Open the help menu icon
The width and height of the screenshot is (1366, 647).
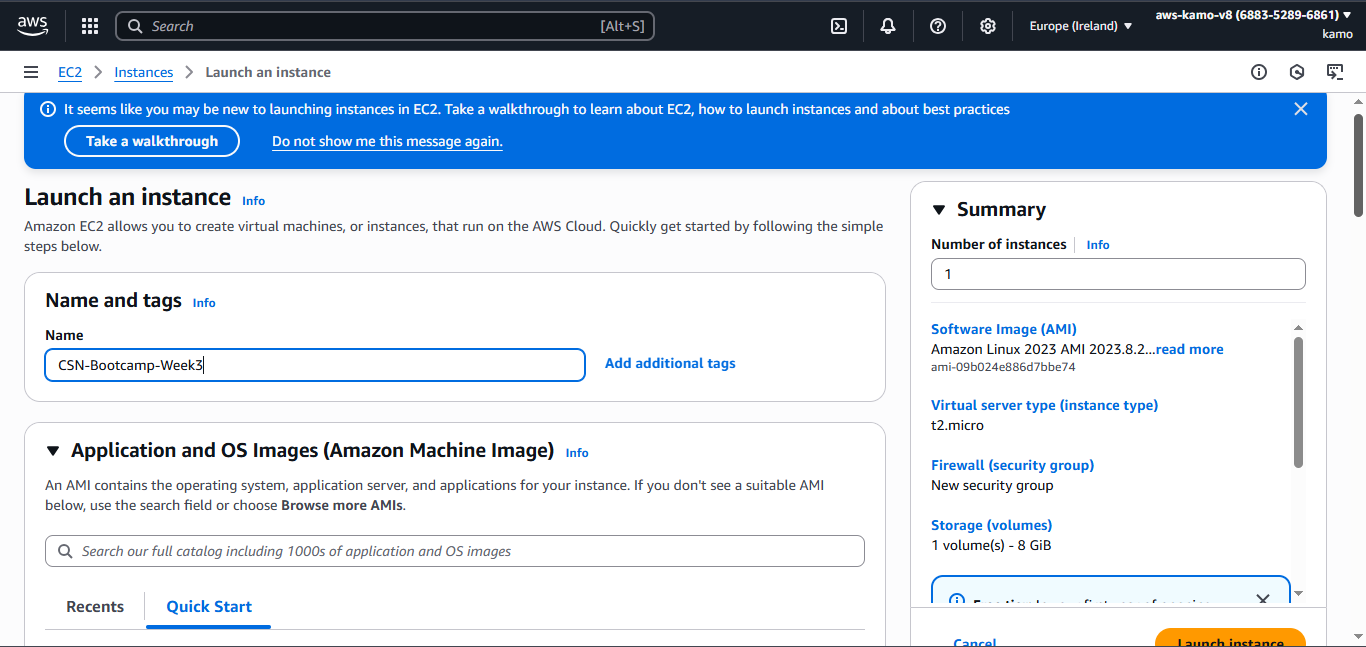point(938,25)
